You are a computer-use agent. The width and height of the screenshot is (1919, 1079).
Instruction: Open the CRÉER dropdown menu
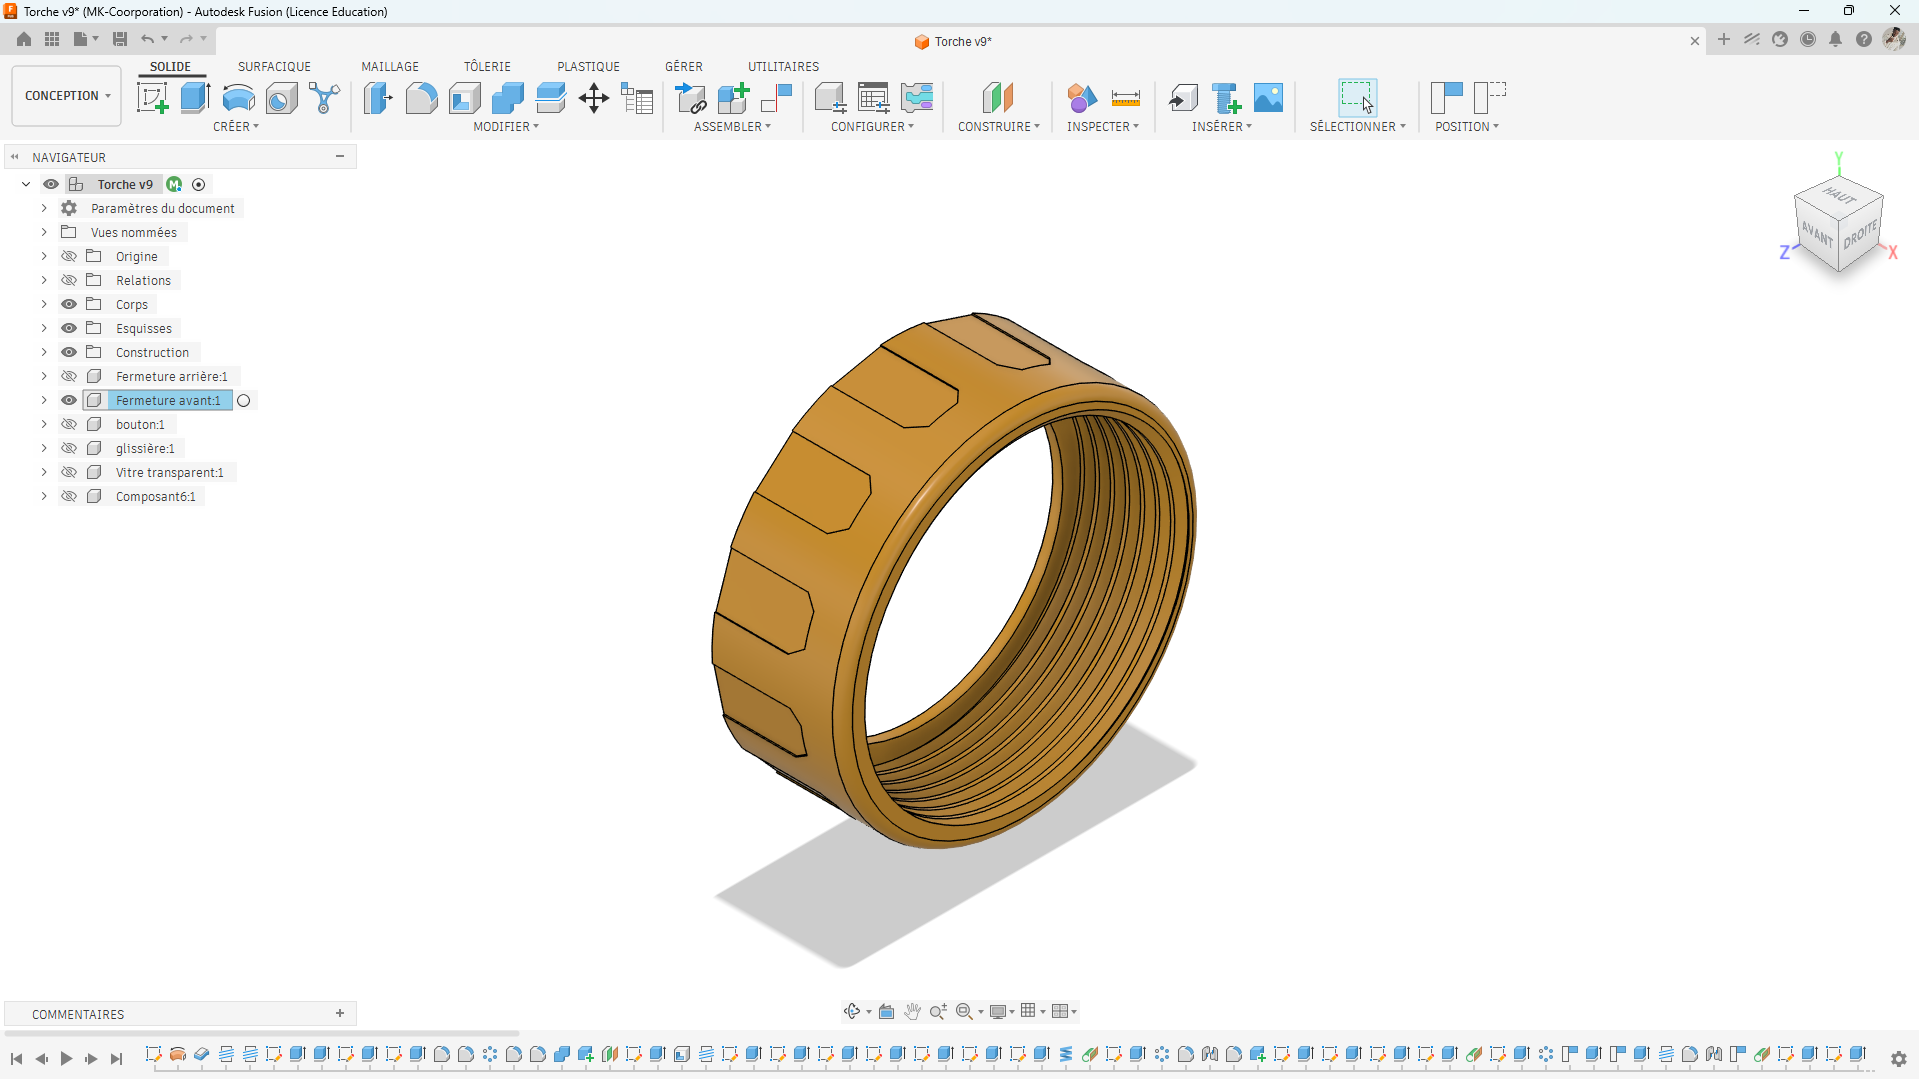(x=236, y=127)
